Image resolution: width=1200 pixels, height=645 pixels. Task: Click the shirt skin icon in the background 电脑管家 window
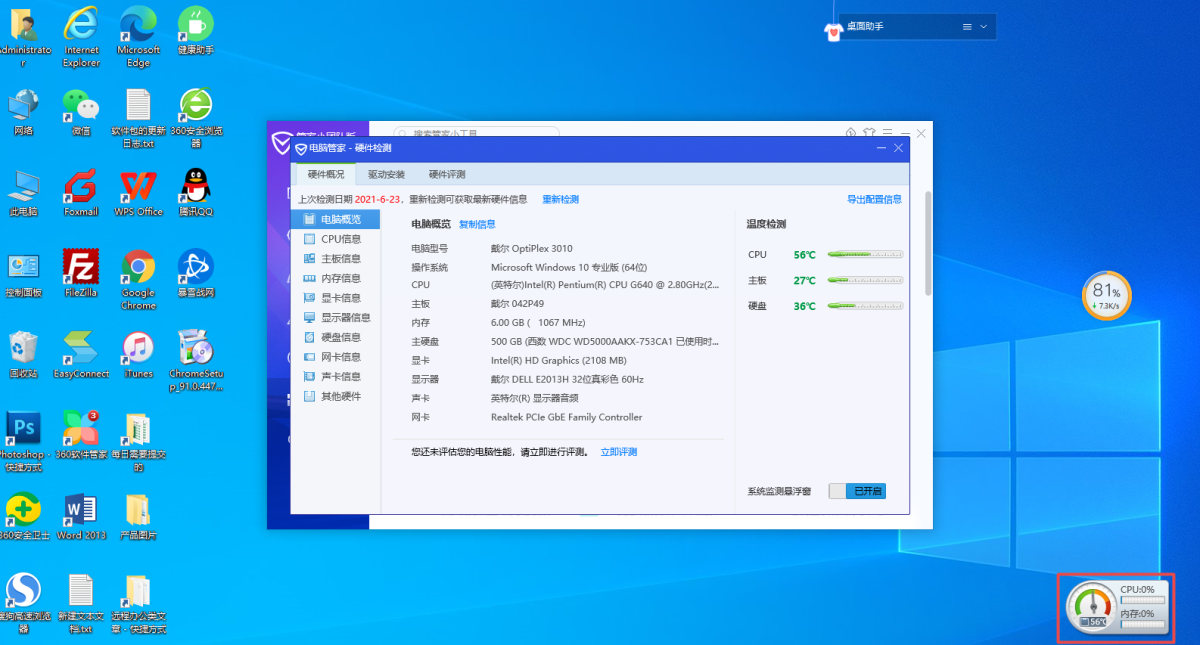(870, 132)
